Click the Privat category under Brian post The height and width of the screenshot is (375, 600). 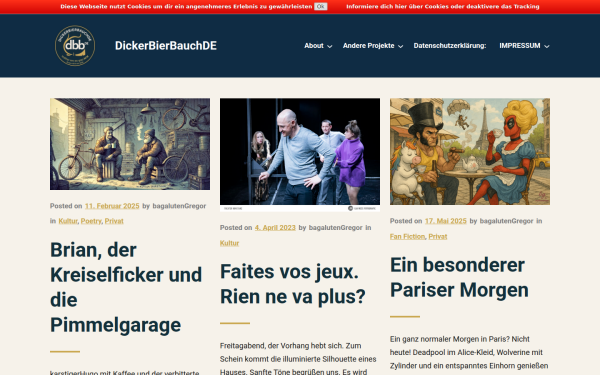(x=114, y=221)
